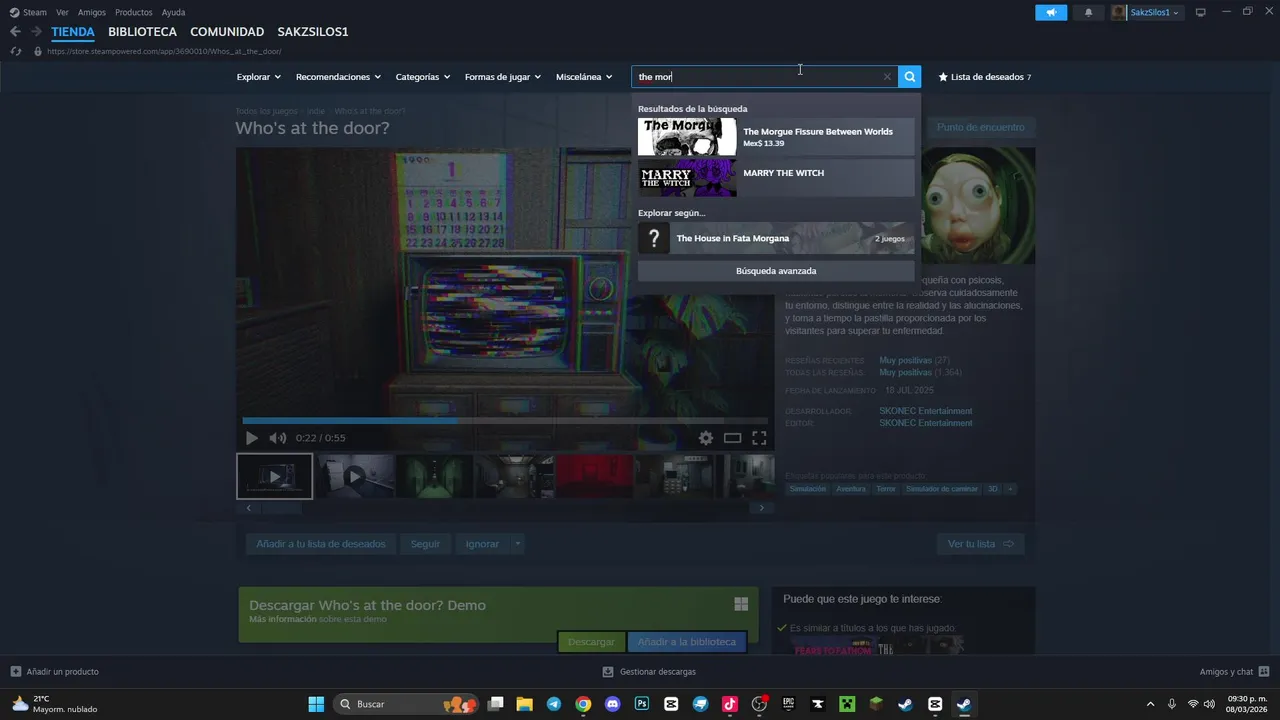Browse The House in Fata Morgana tag

pyautogui.click(x=776, y=238)
